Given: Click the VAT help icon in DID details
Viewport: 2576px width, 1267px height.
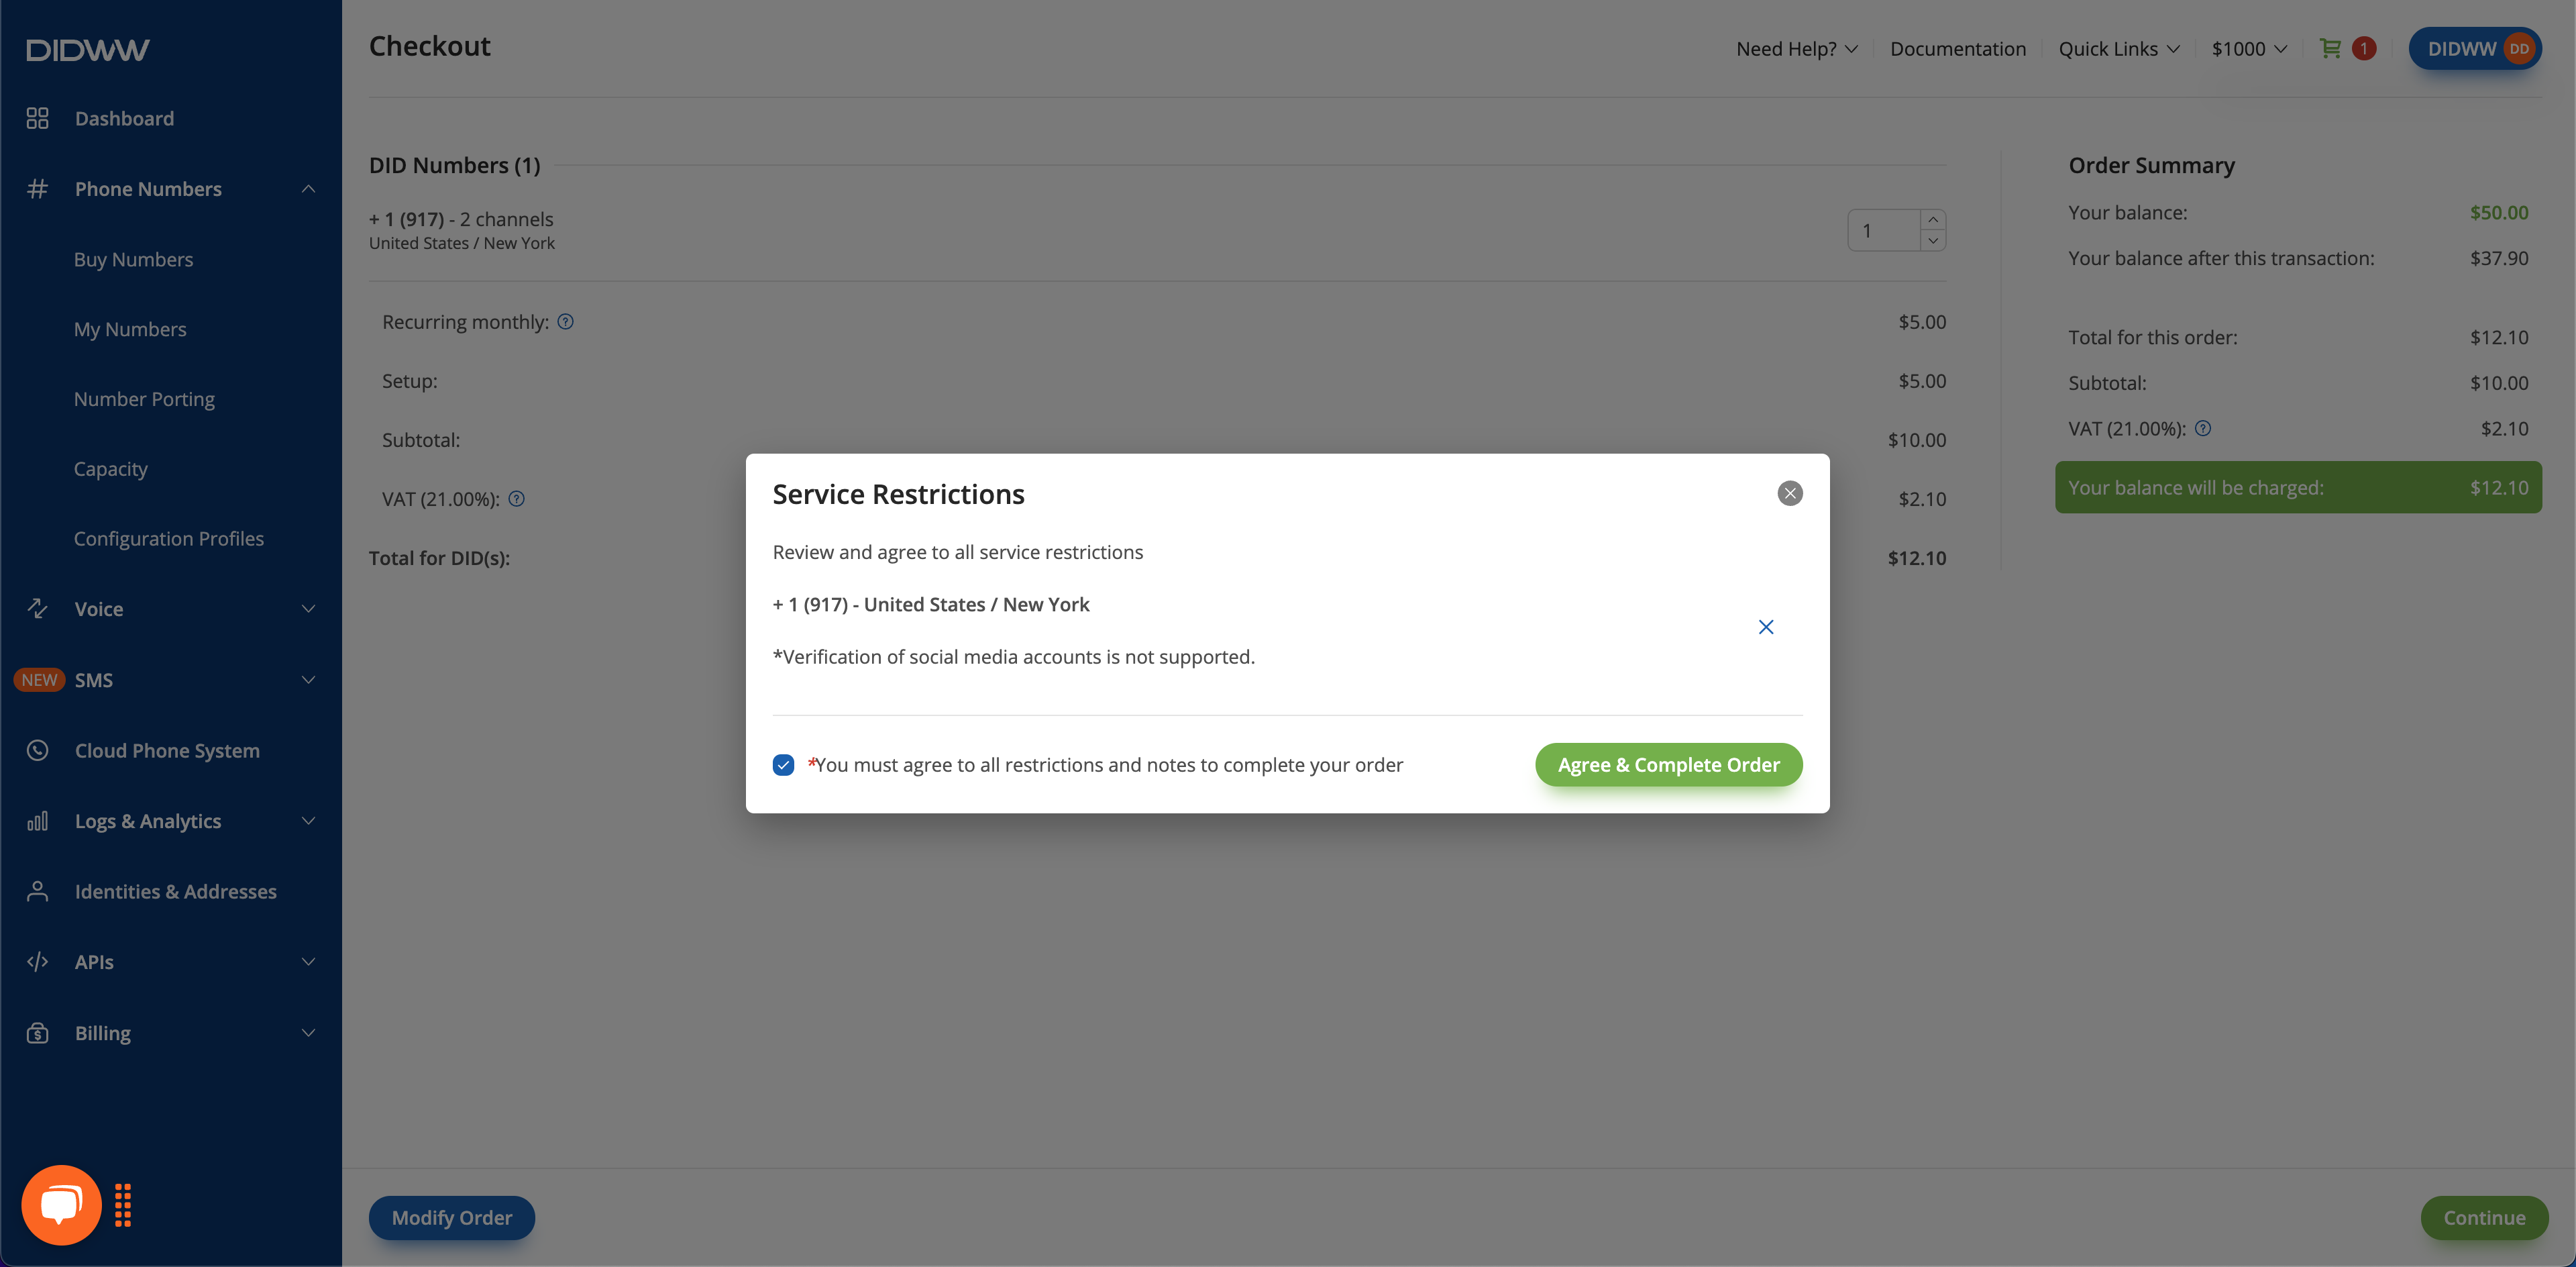Looking at the screenshot, I should [x=516, y=498].
